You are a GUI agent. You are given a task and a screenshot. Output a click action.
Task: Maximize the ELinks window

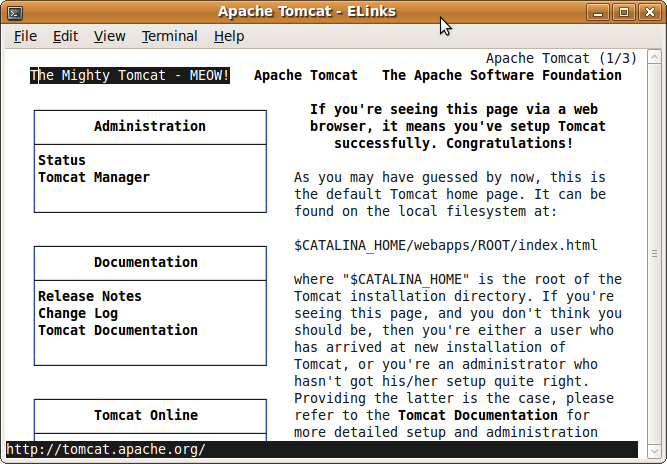click(624, 12)
